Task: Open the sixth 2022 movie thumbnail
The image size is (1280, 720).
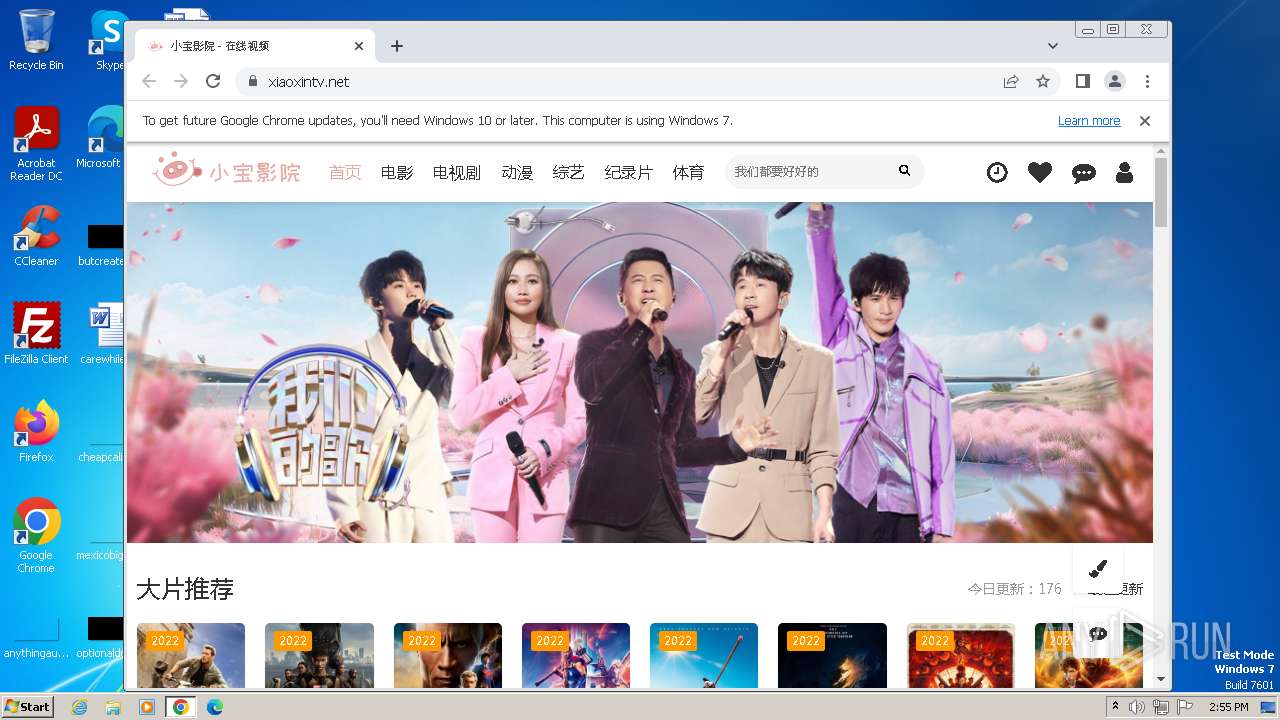Action: 832,655
